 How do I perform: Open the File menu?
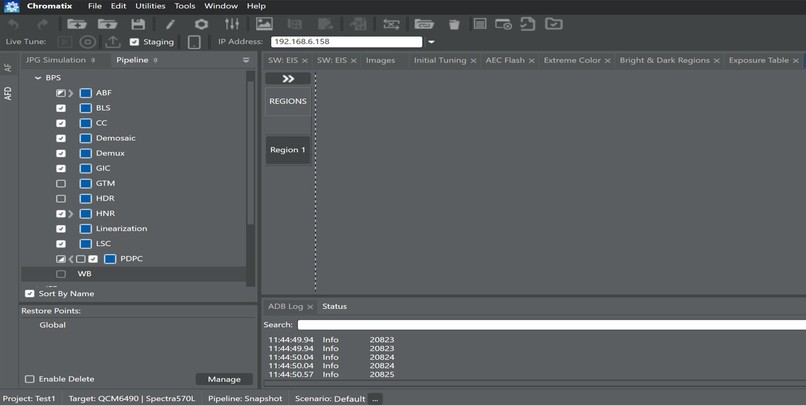95,6
